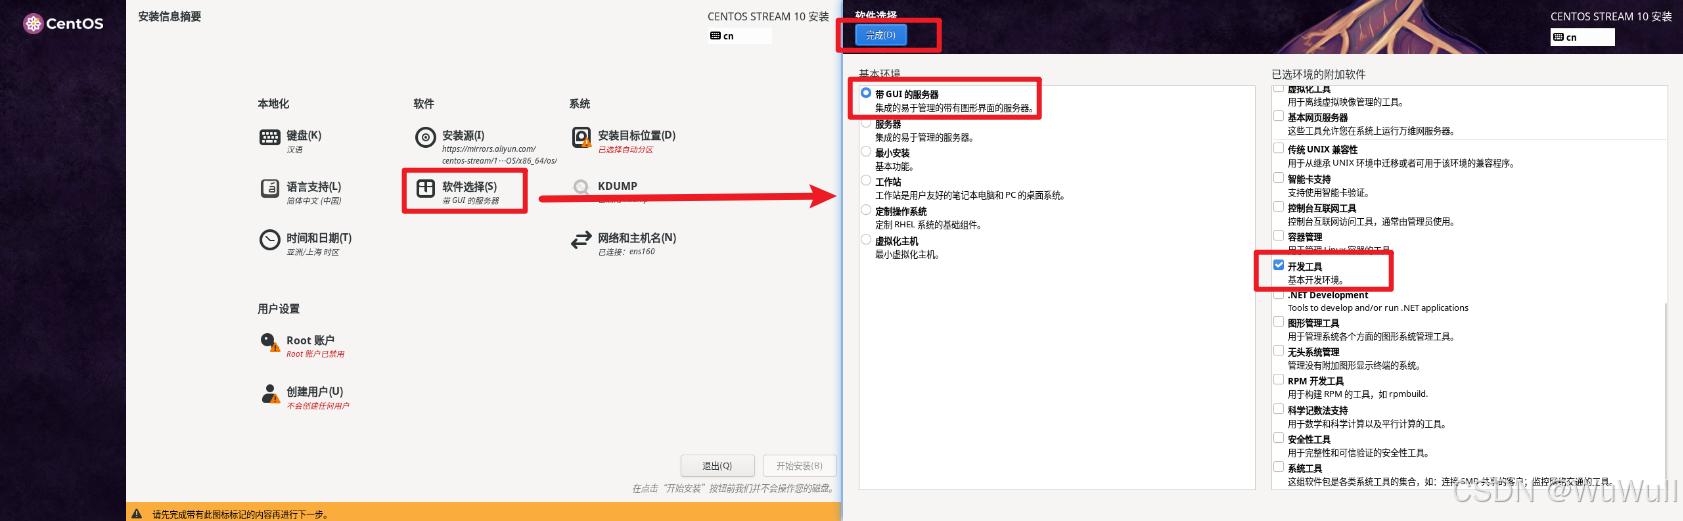The height and width of the screenshot is (521, 1683).
Task: Open 安装目标位置(D) disk icon
Action: (581, 137)
